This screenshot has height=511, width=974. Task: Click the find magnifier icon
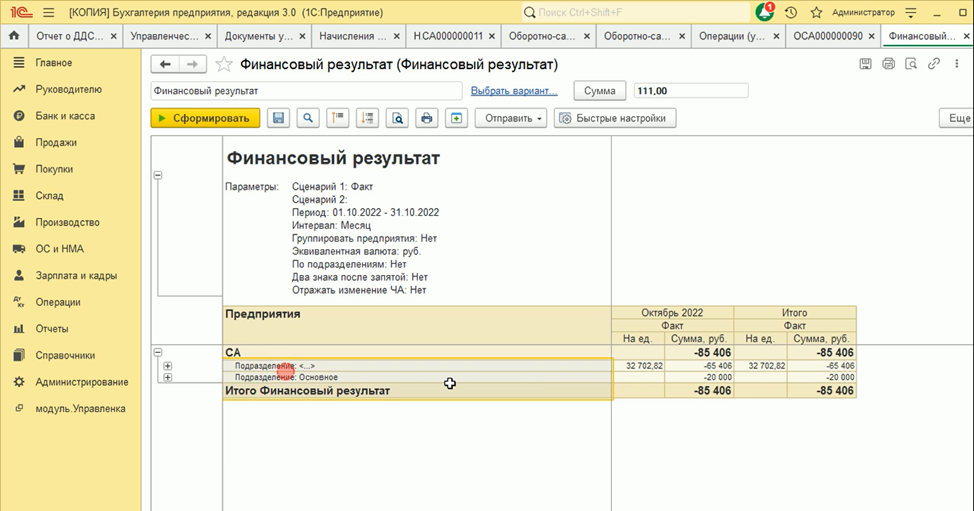(308, 118)
